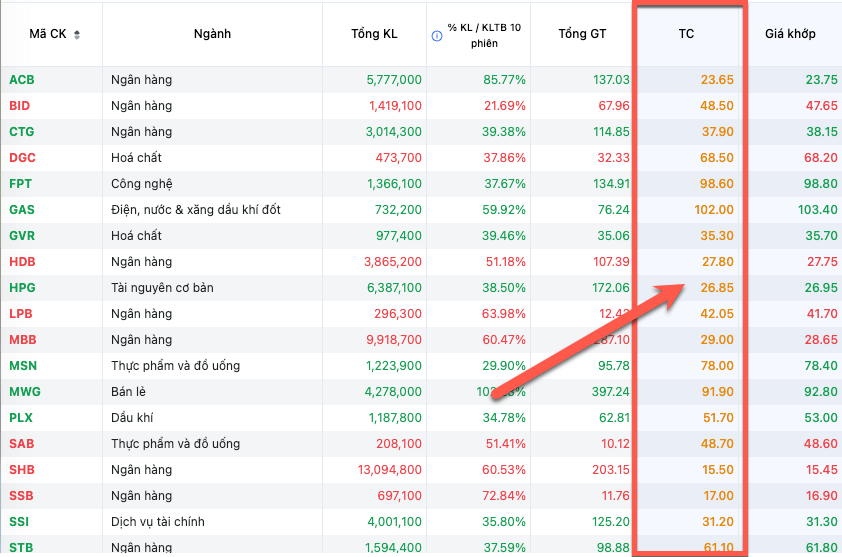Viewport: 842px width, 557px height.
Task: Click total value 172.06 for HPG
Action: click(610, 288)
